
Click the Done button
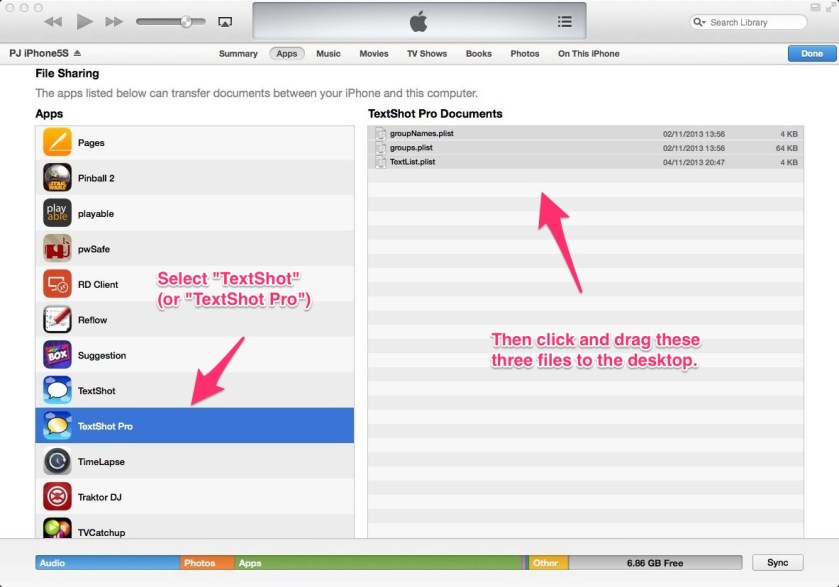tap(812, 54)
